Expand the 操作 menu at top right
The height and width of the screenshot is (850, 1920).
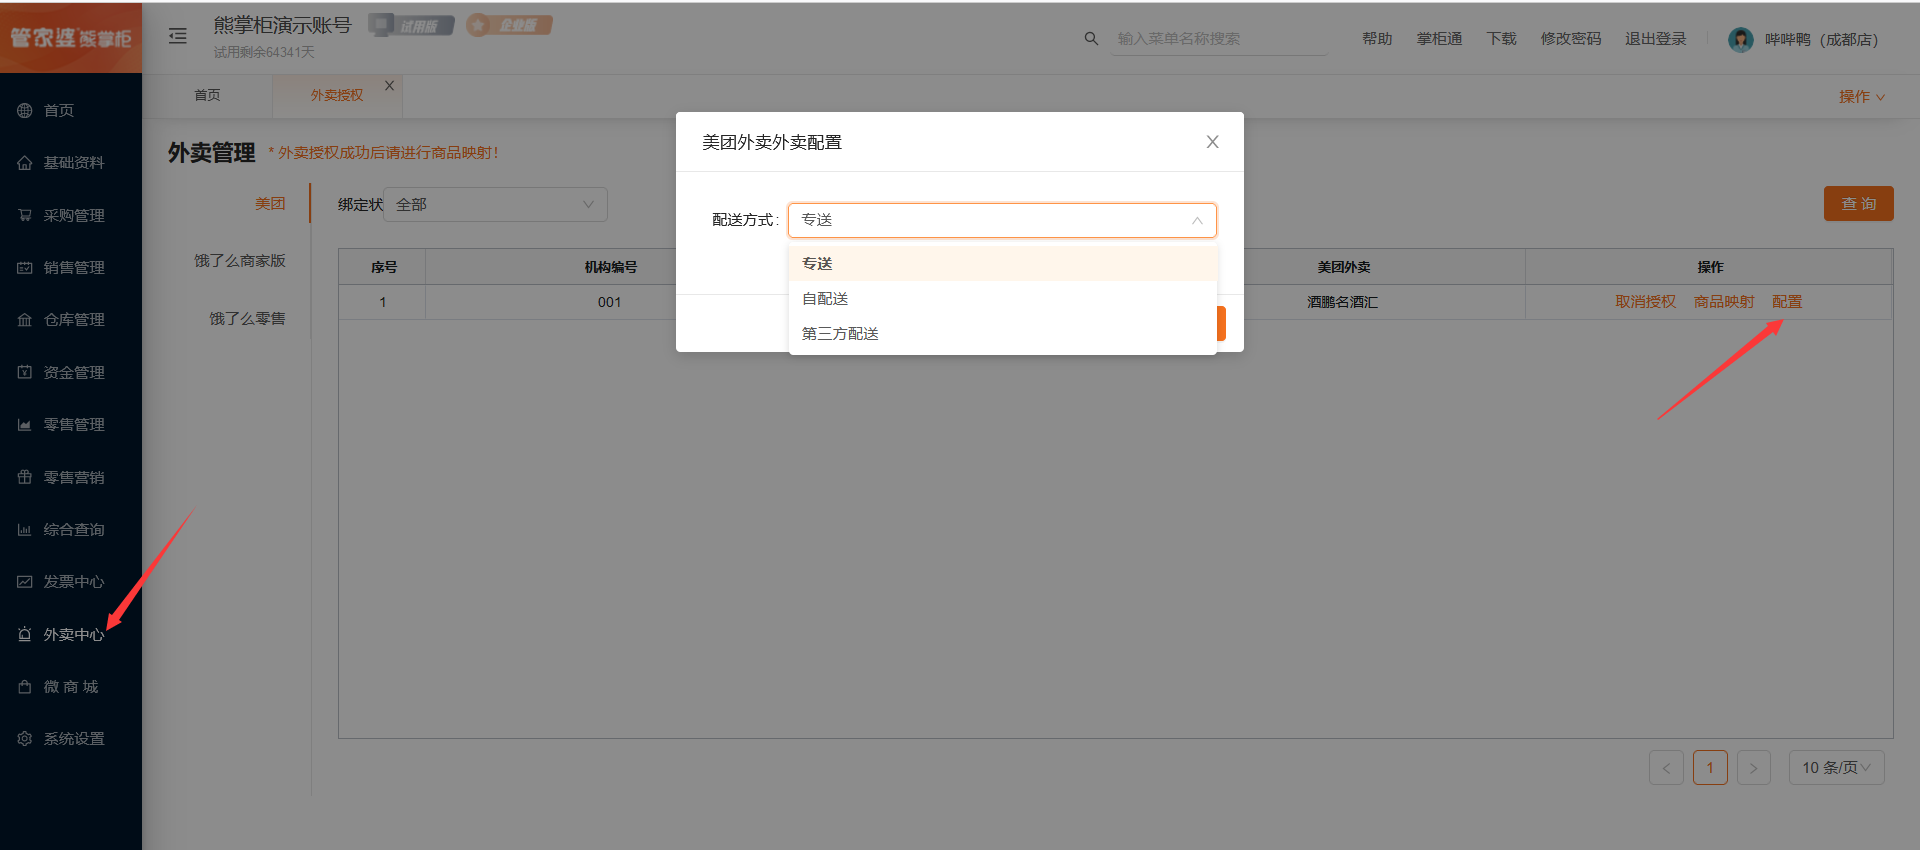(x=1862, y=96)
